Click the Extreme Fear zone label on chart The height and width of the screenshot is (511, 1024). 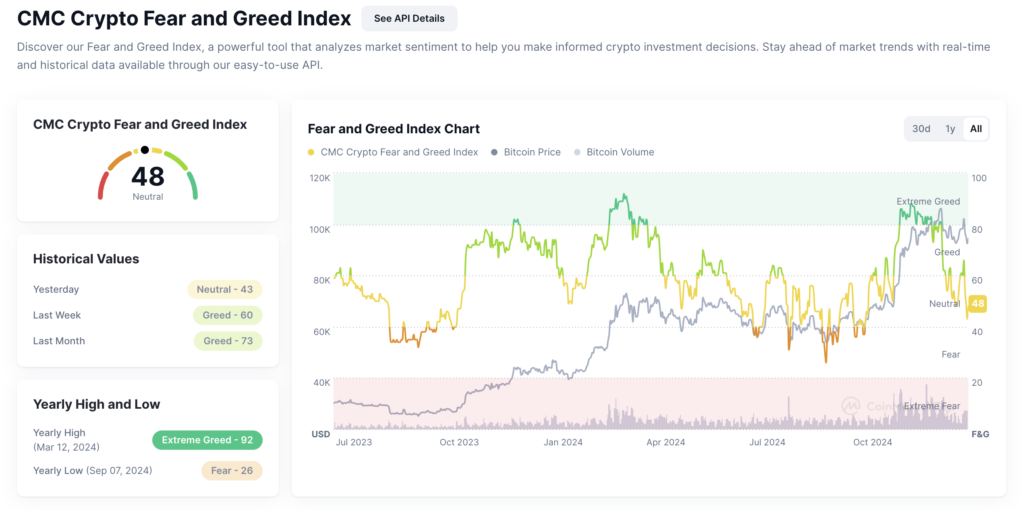[x=932, y=406]
